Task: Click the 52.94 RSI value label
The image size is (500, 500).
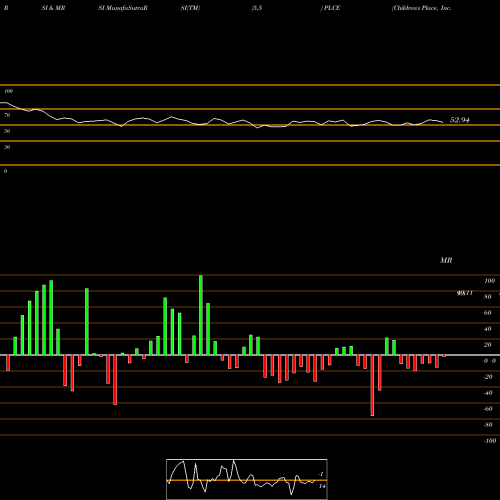Action: 459,120
